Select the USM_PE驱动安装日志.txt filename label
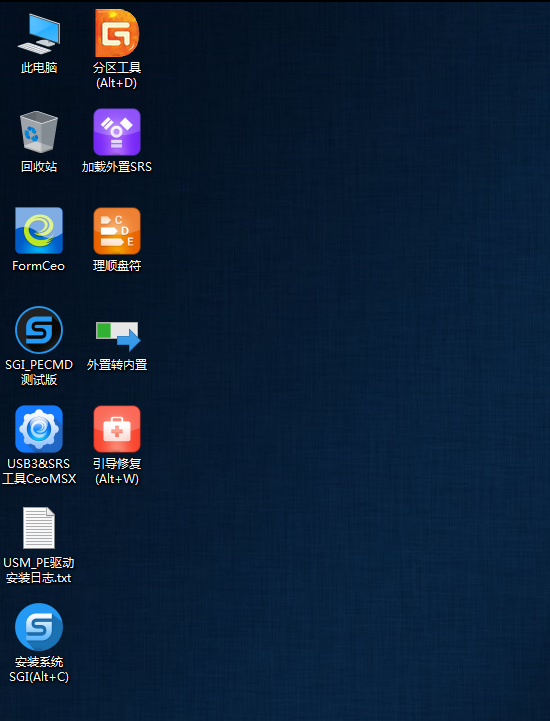The image size is (550, 721). [39, 570]
